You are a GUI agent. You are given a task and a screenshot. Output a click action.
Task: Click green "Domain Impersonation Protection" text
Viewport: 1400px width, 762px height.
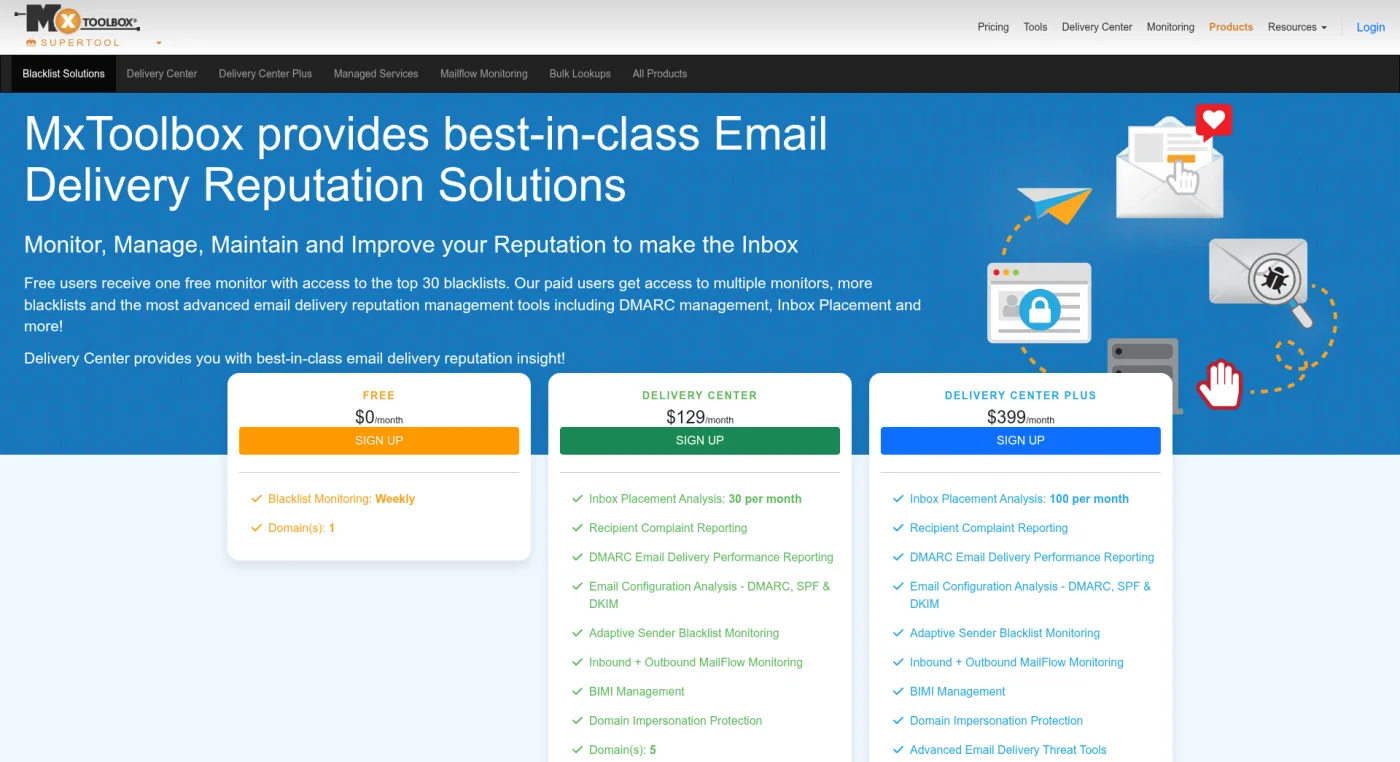(676, 720)
